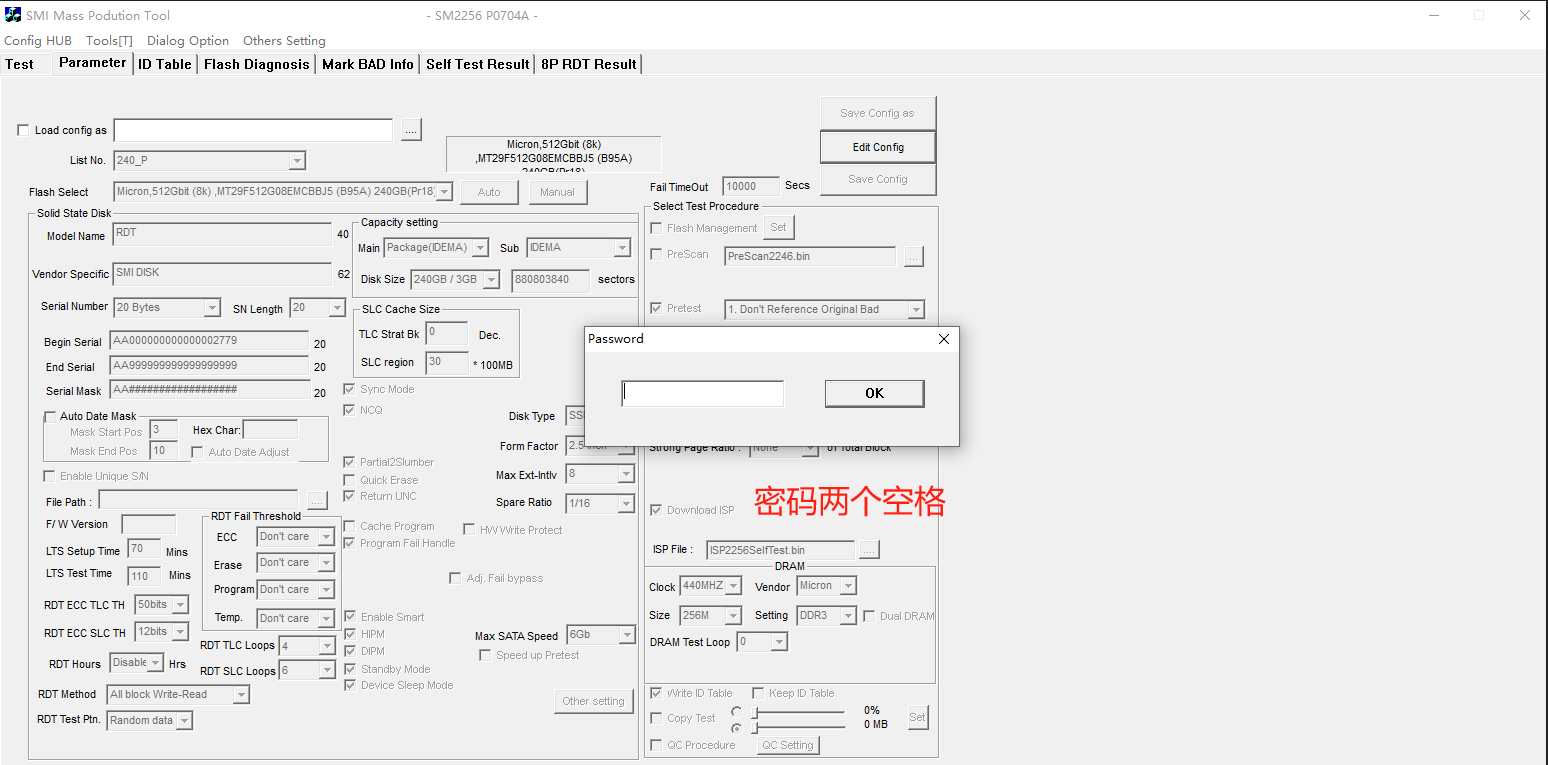Click the Edit Config button
This screenshot has height=765, width=1548.
(878, 147)
